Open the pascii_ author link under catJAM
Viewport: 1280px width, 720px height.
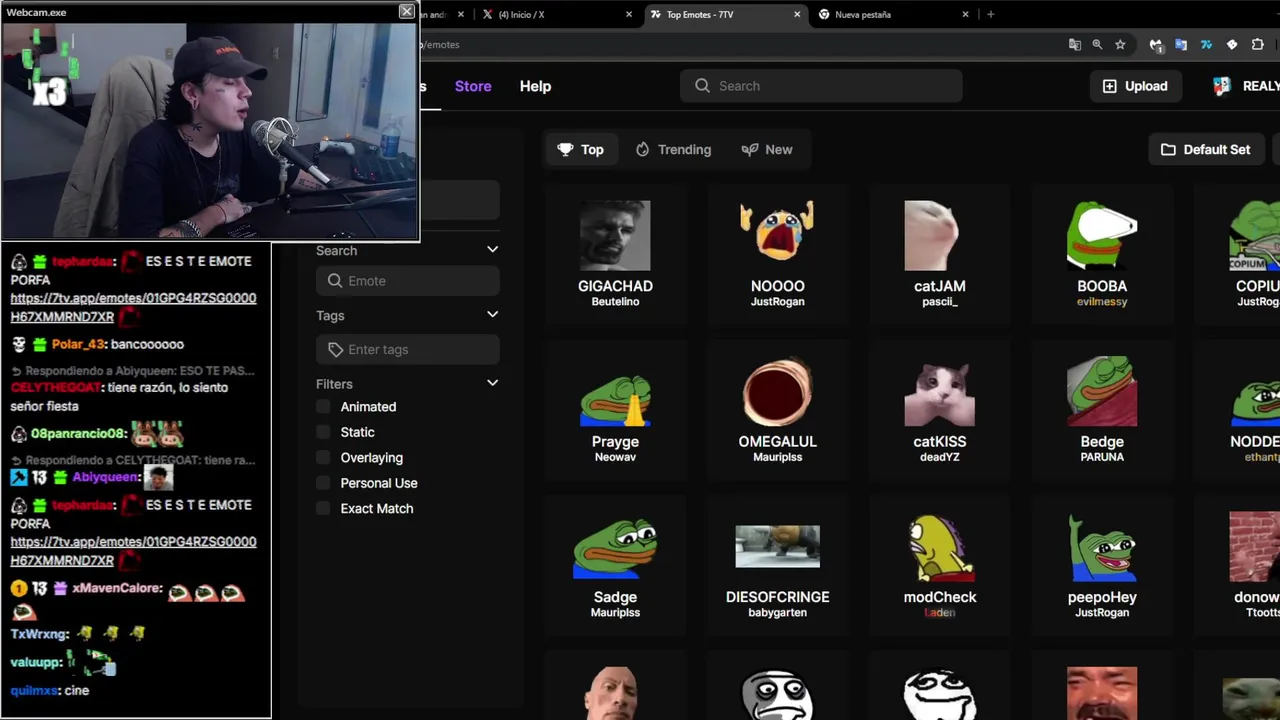pos(939,301)
